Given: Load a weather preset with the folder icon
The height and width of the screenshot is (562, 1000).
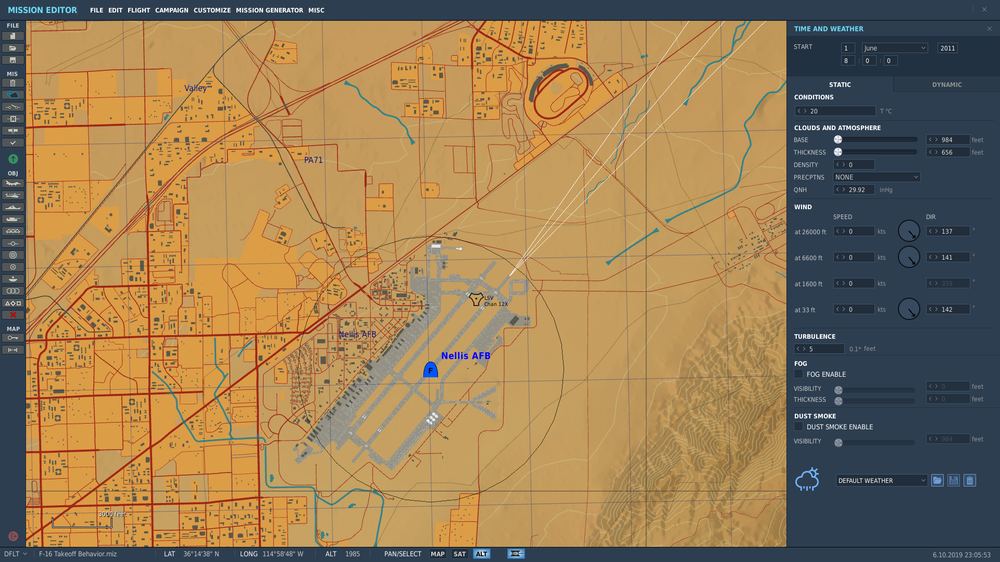Looking at the screenshot, I should pyautogui.click(x=937, y=480).
